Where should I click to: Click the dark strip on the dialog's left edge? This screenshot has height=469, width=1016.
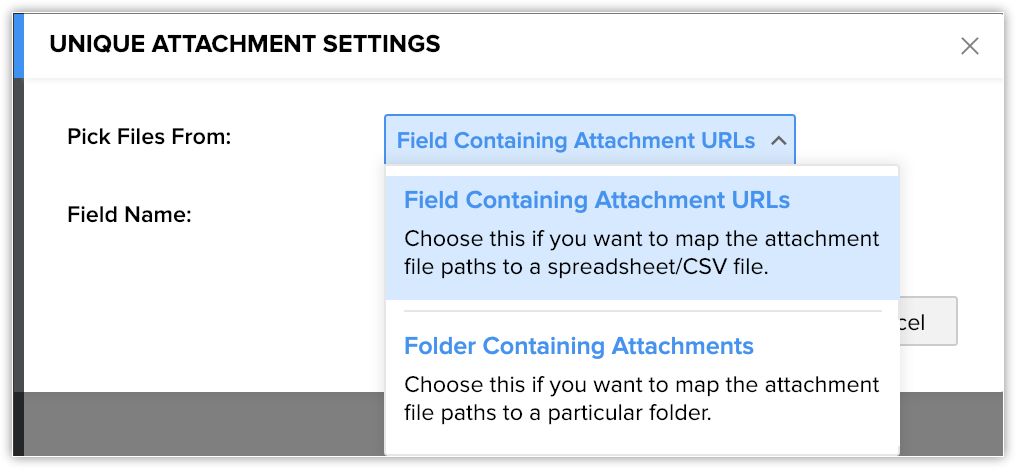click(x=18, y=250)
